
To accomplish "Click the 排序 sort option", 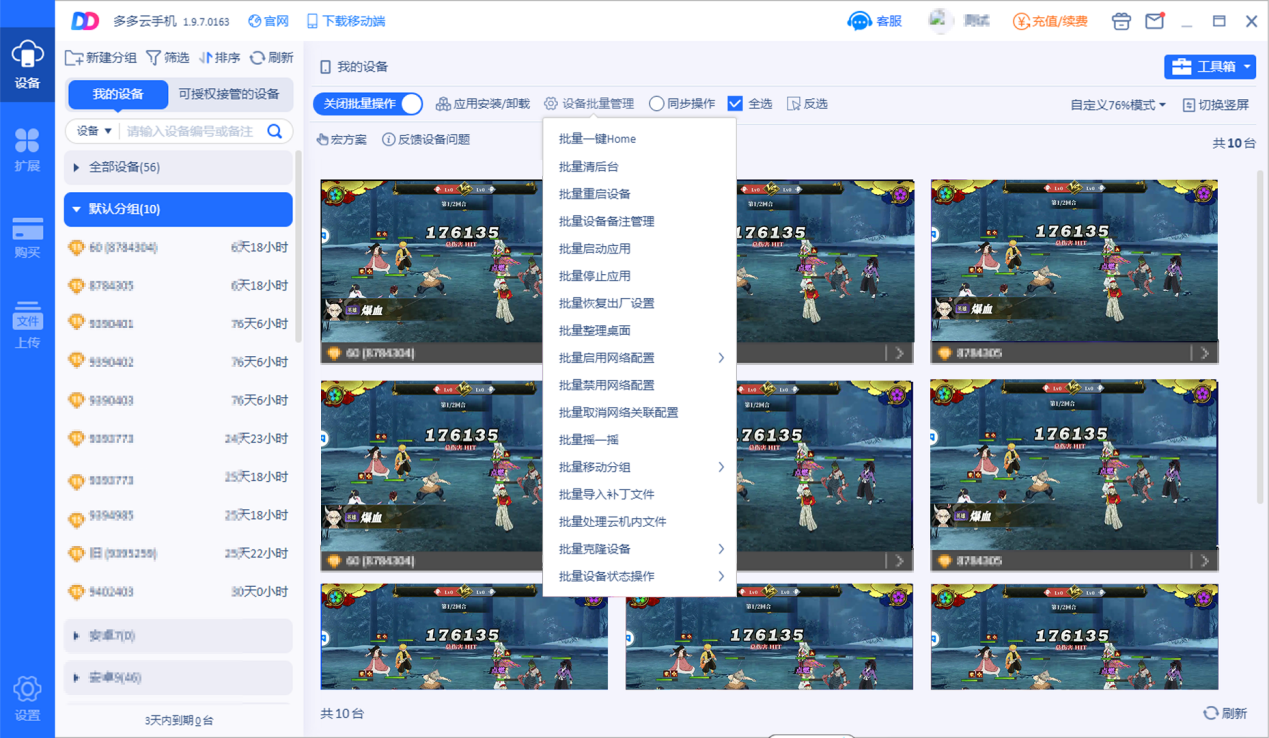I will tap(220, 58).
